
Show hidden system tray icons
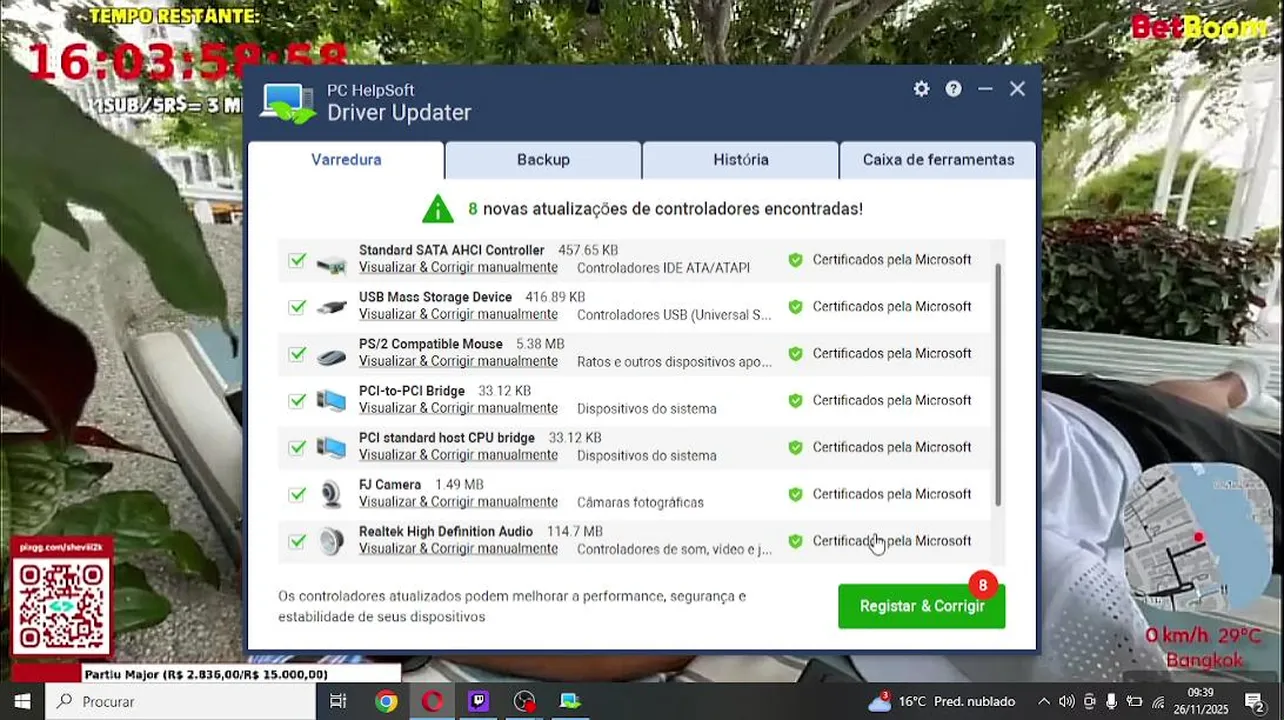[1044, 701]
